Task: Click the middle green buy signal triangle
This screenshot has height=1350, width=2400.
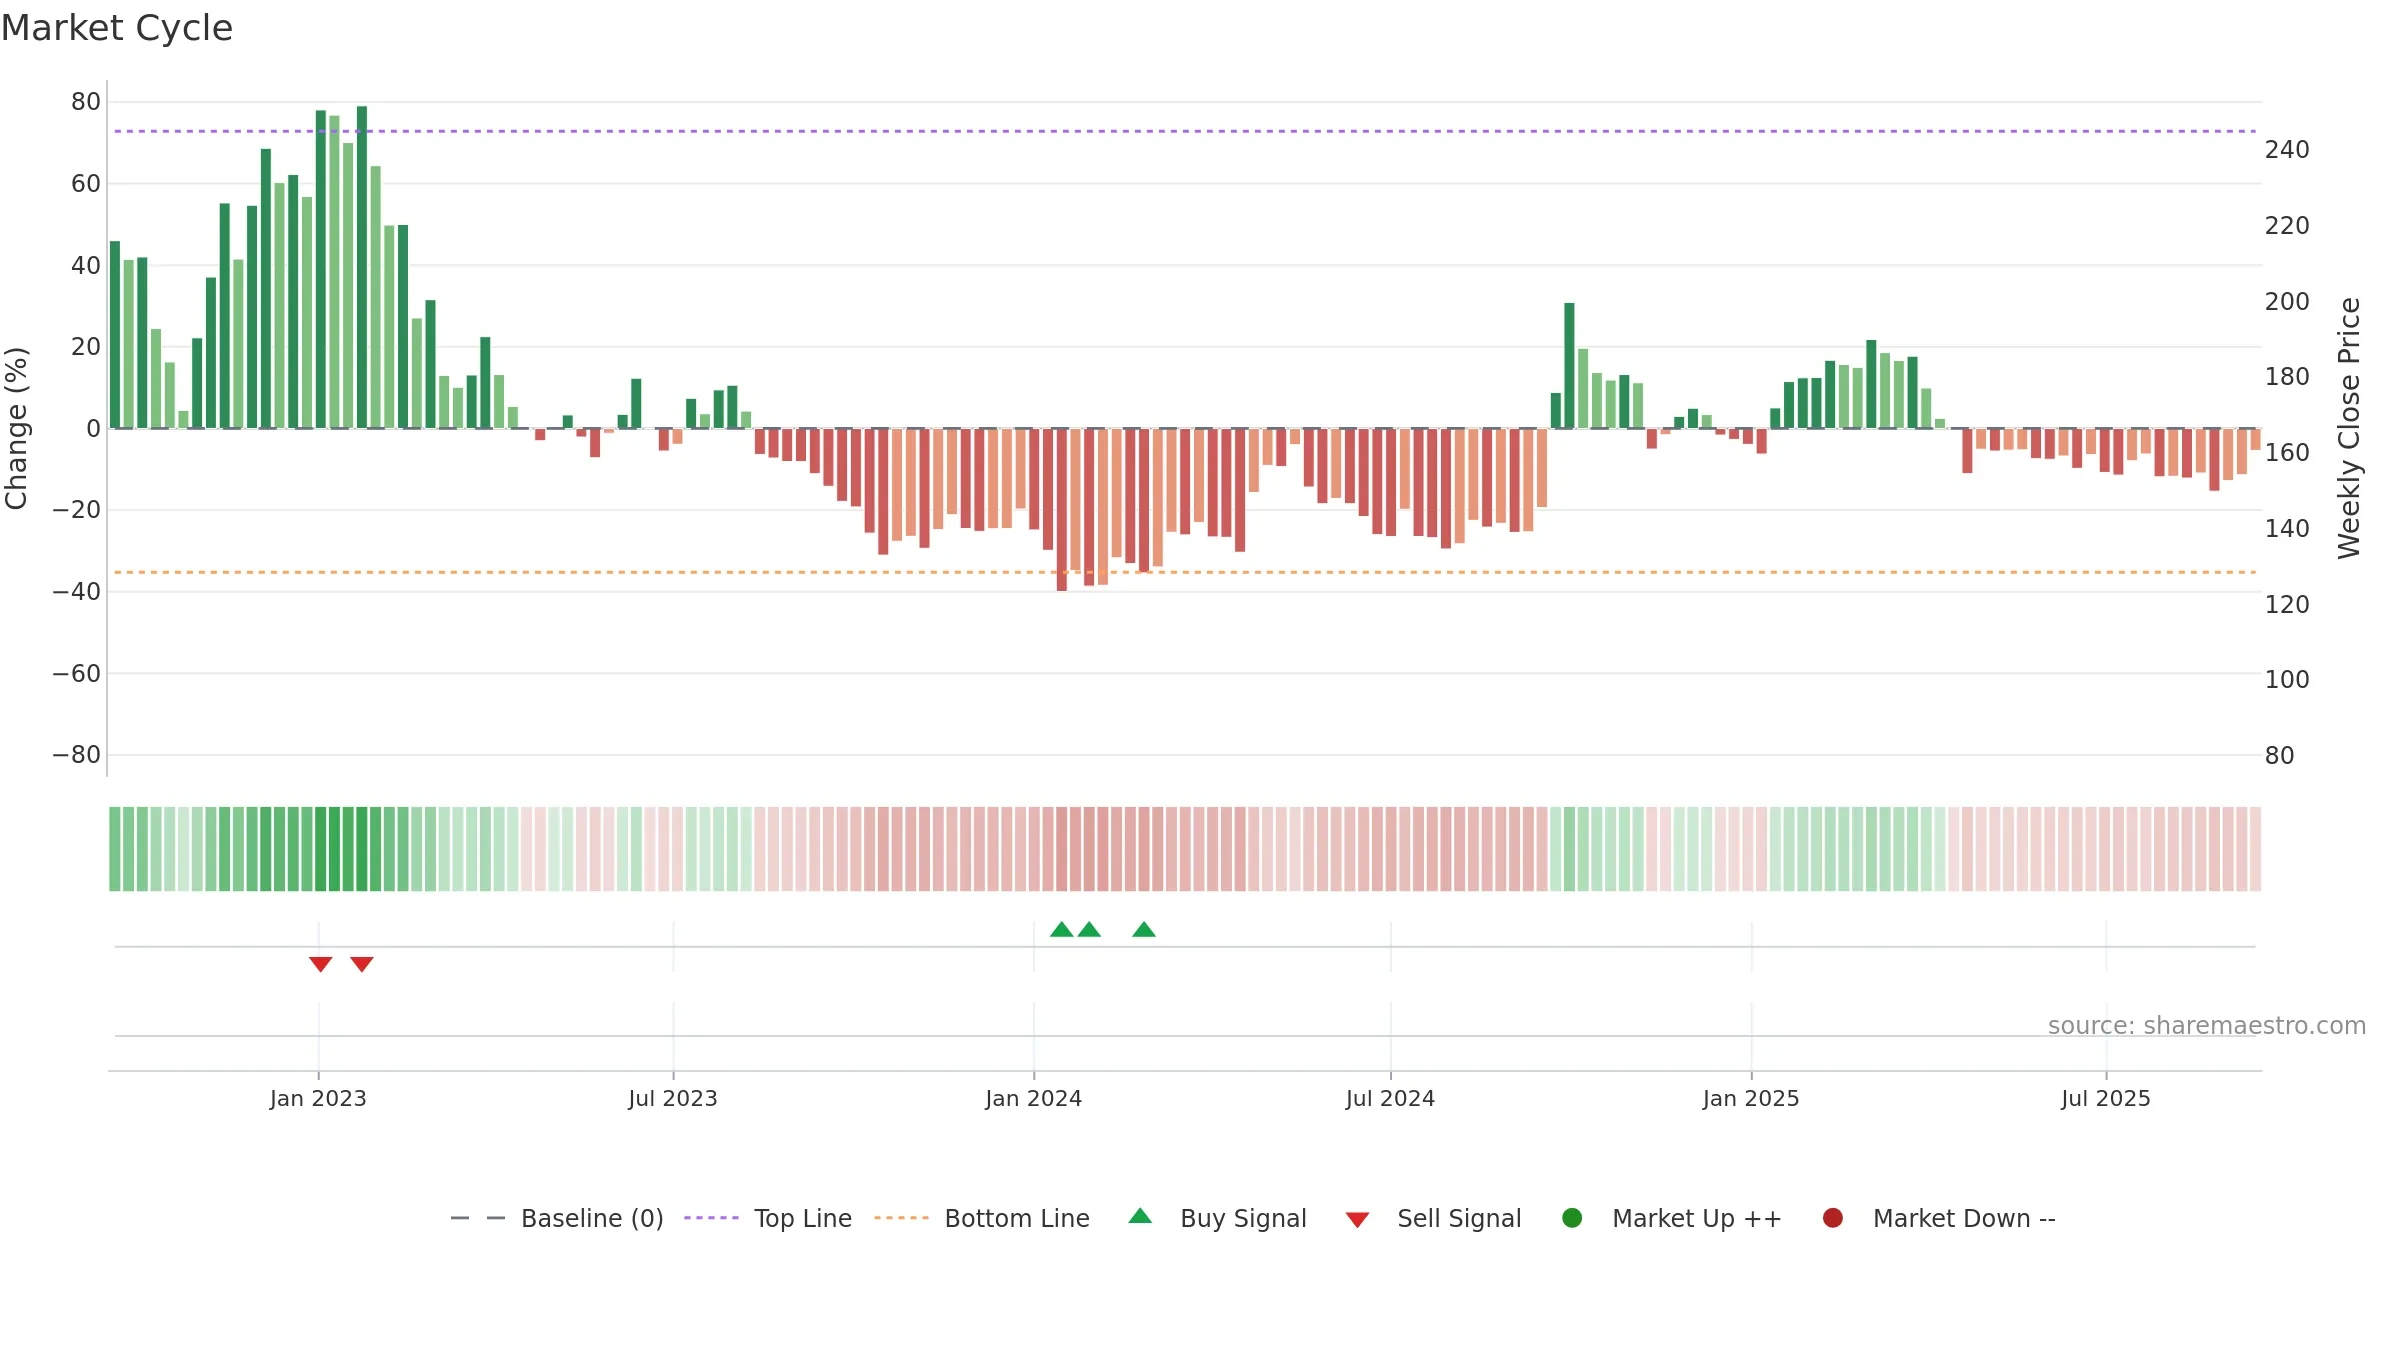Action: point(1089,929)
